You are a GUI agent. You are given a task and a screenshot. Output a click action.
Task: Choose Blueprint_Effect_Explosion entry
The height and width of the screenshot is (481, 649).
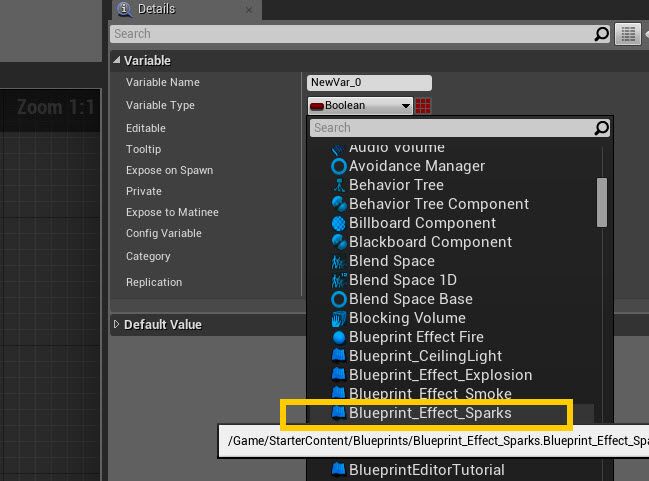[x=440, y=375]
